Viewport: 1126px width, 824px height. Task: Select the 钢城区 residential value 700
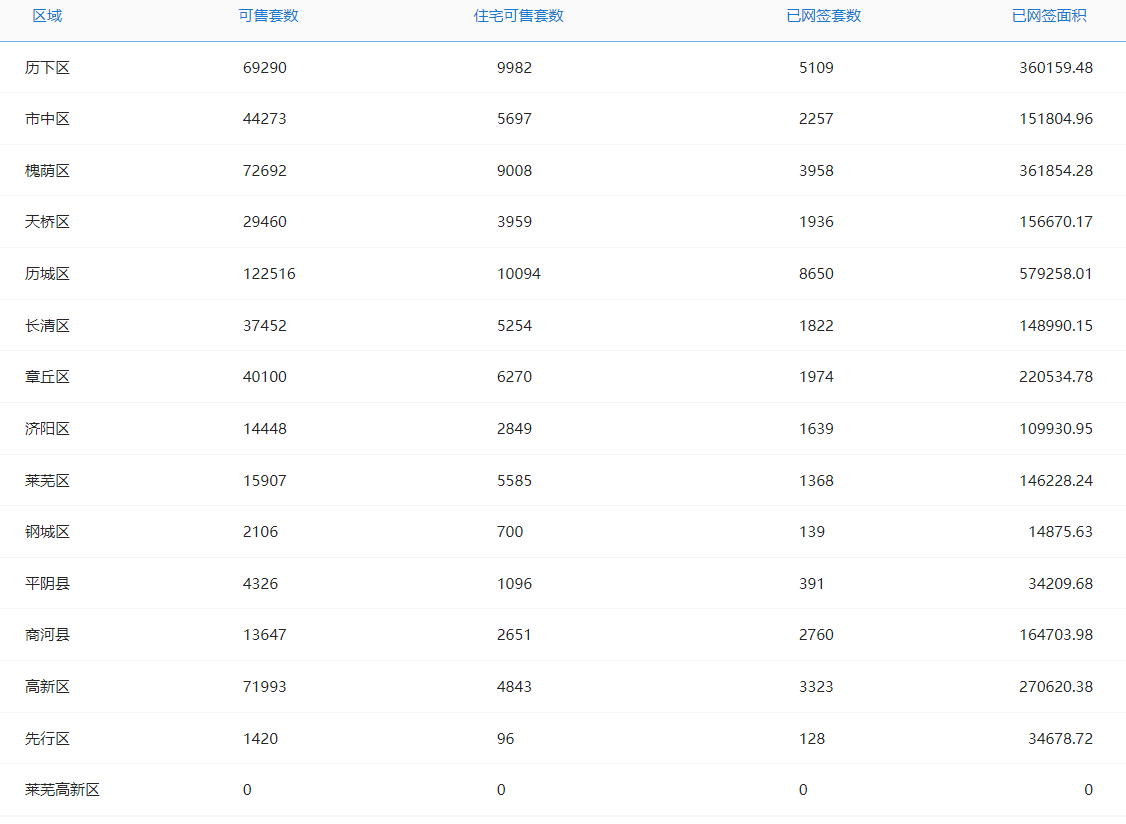510,532
